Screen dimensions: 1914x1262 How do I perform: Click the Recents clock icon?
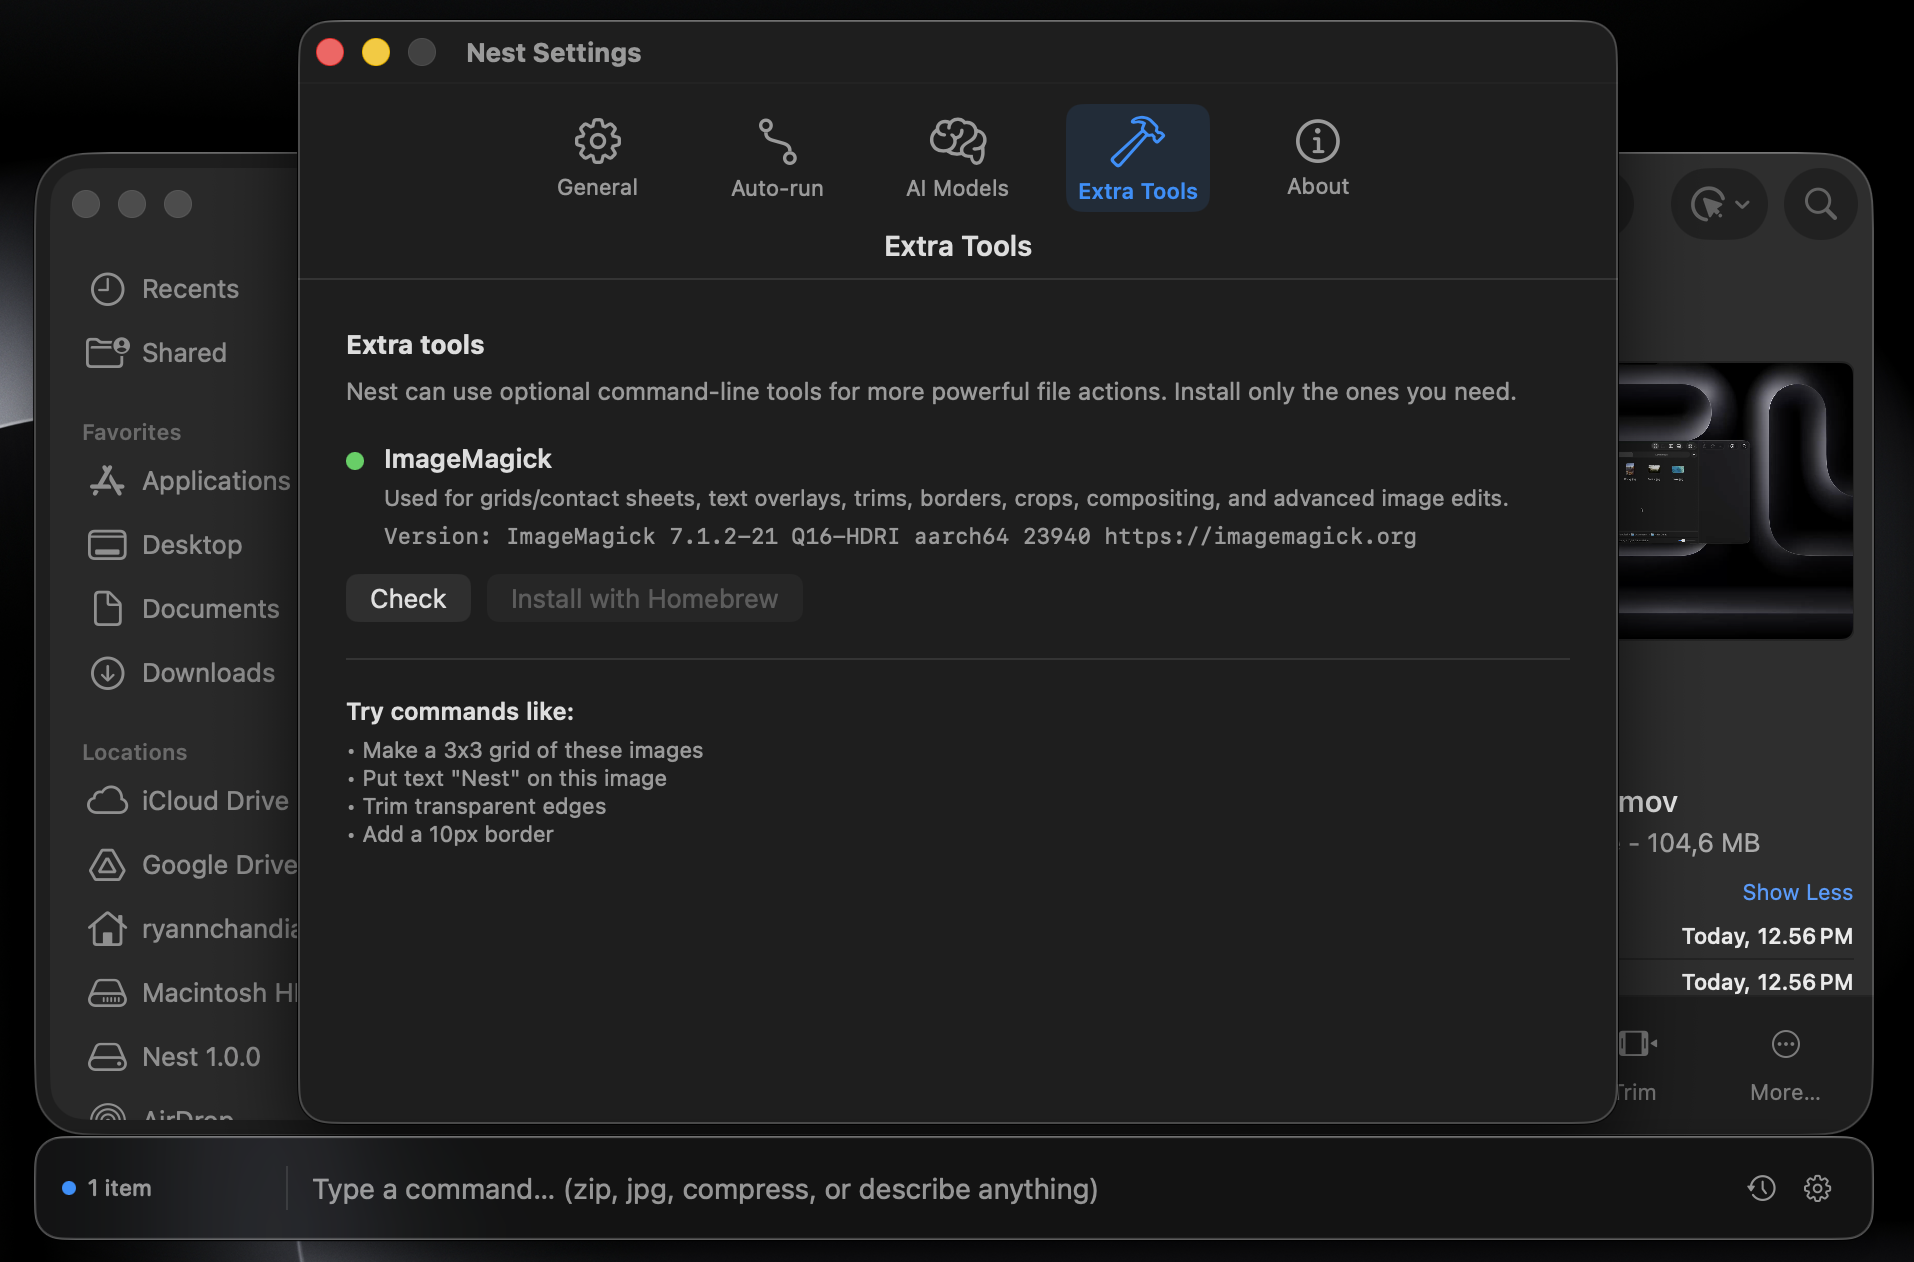(107, 289)
